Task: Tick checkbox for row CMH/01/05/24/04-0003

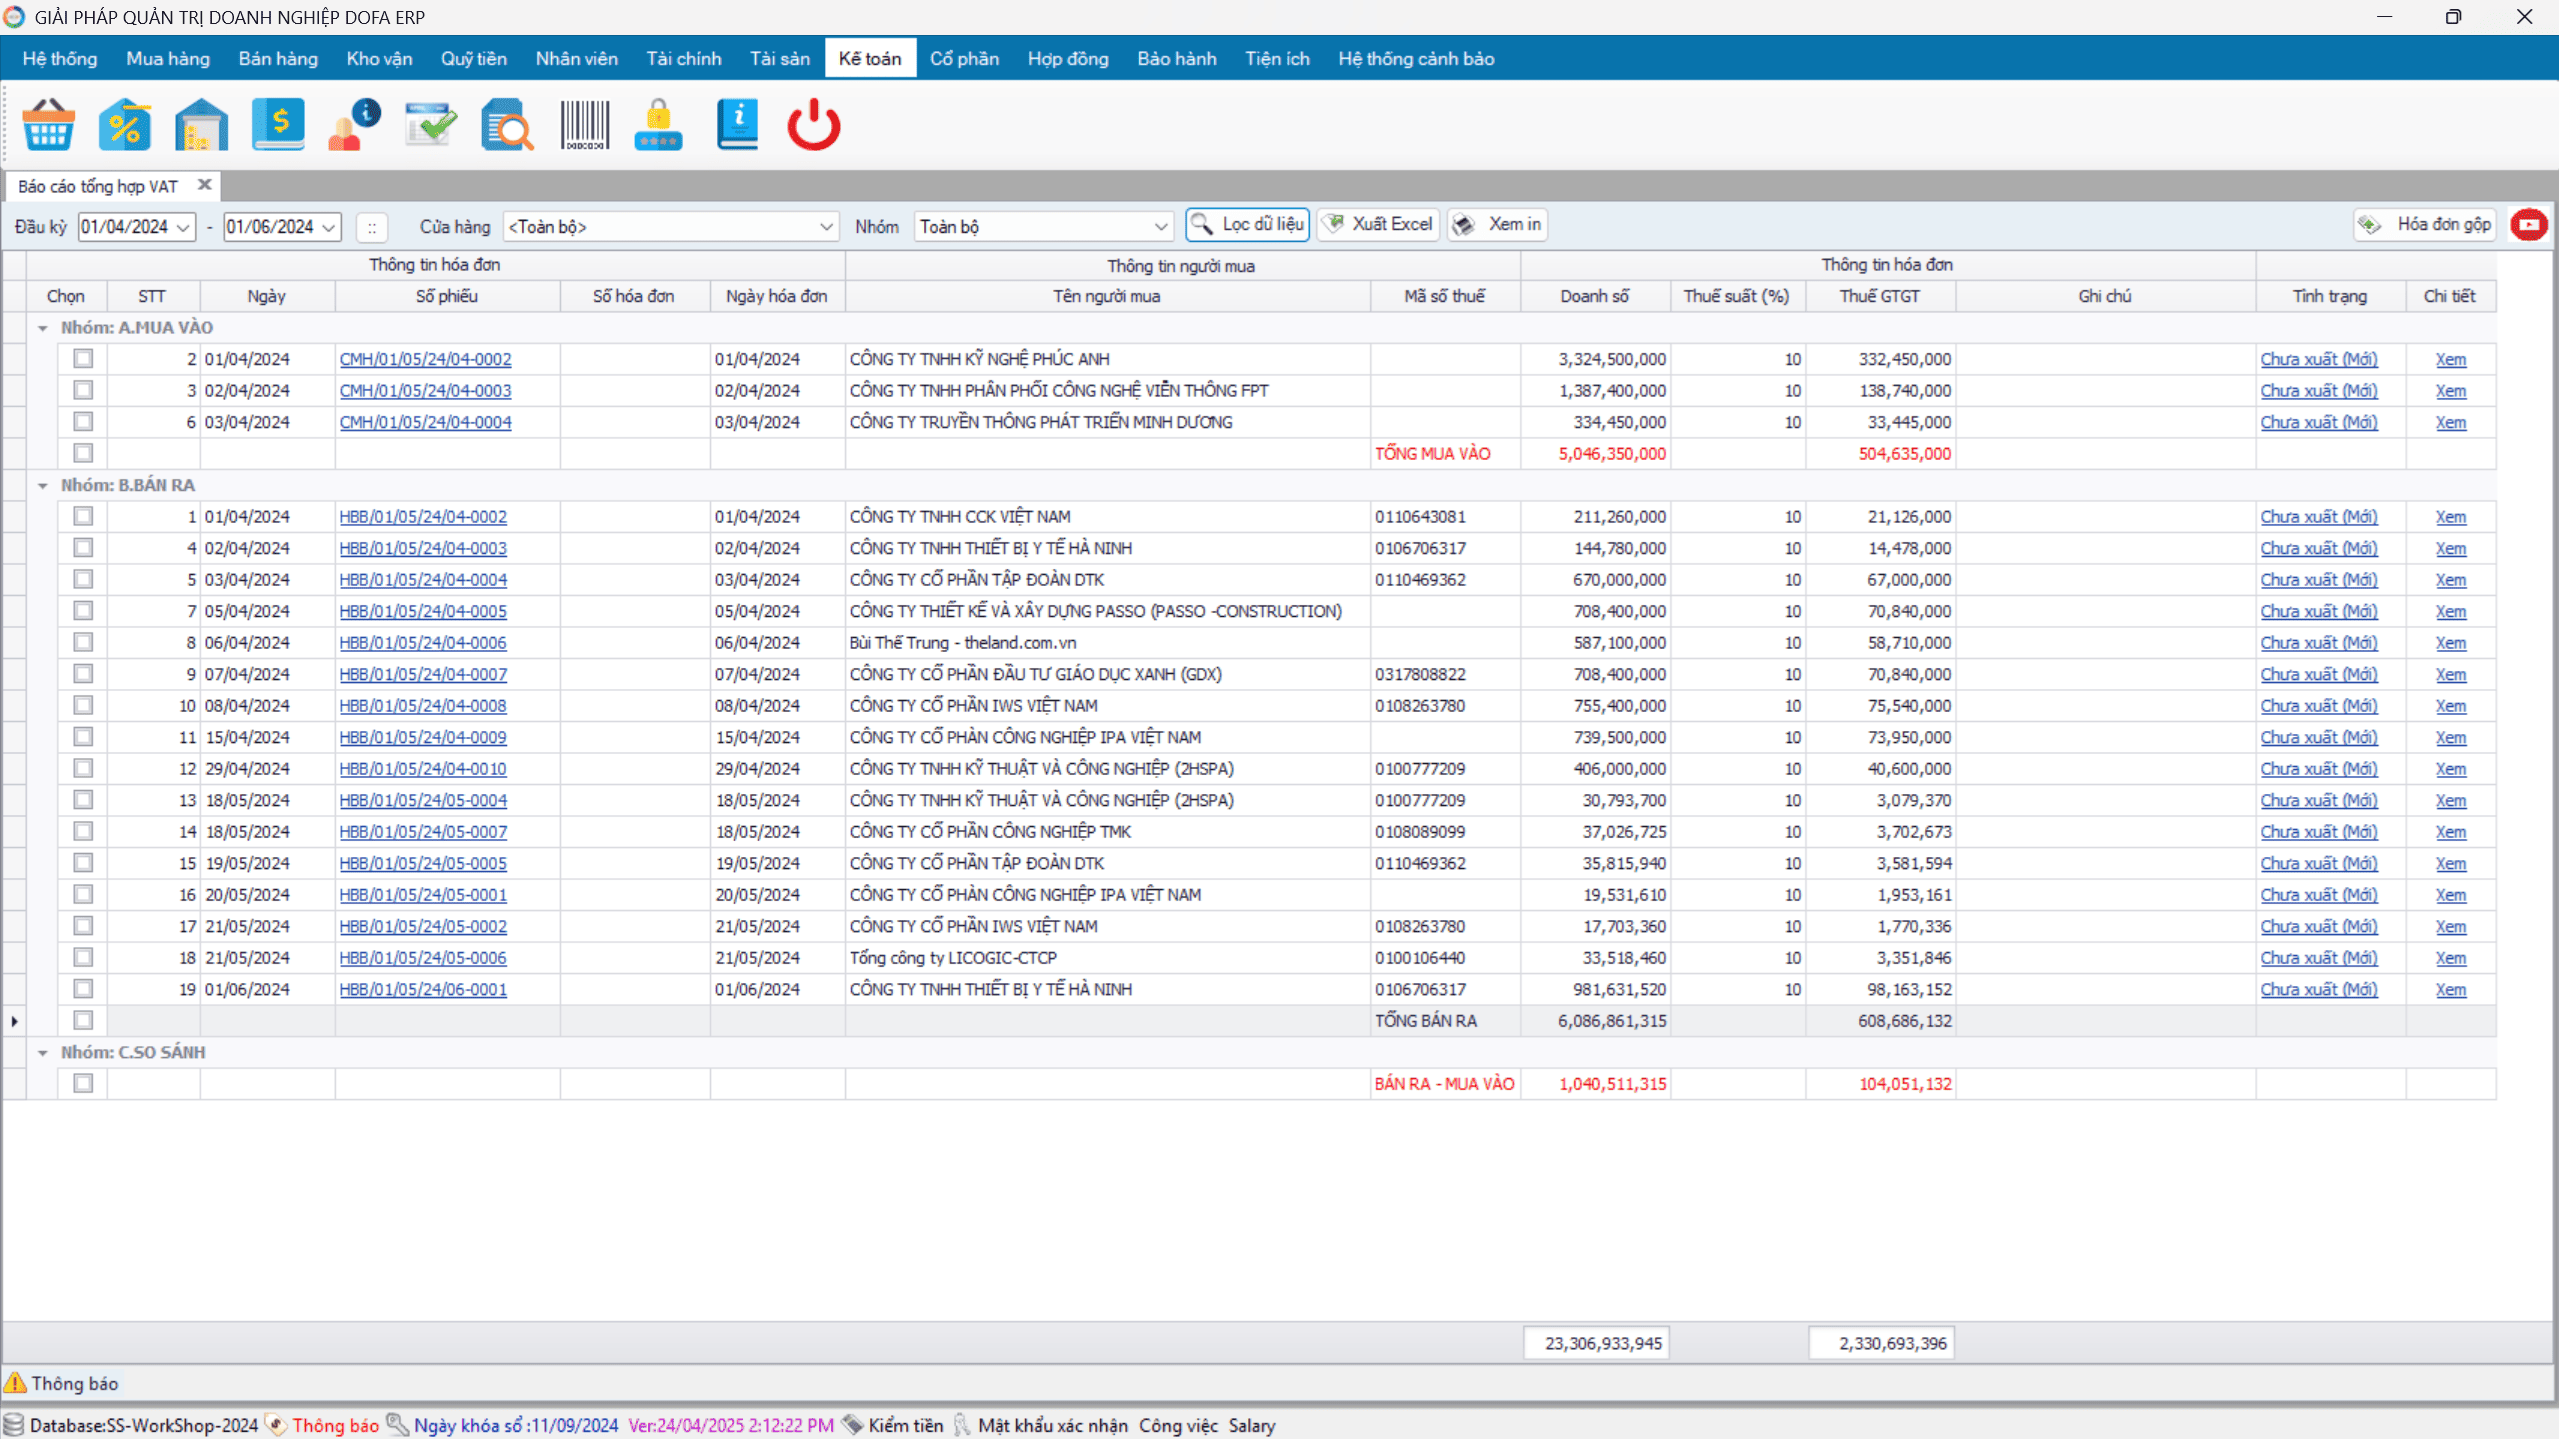Action: 83,390
